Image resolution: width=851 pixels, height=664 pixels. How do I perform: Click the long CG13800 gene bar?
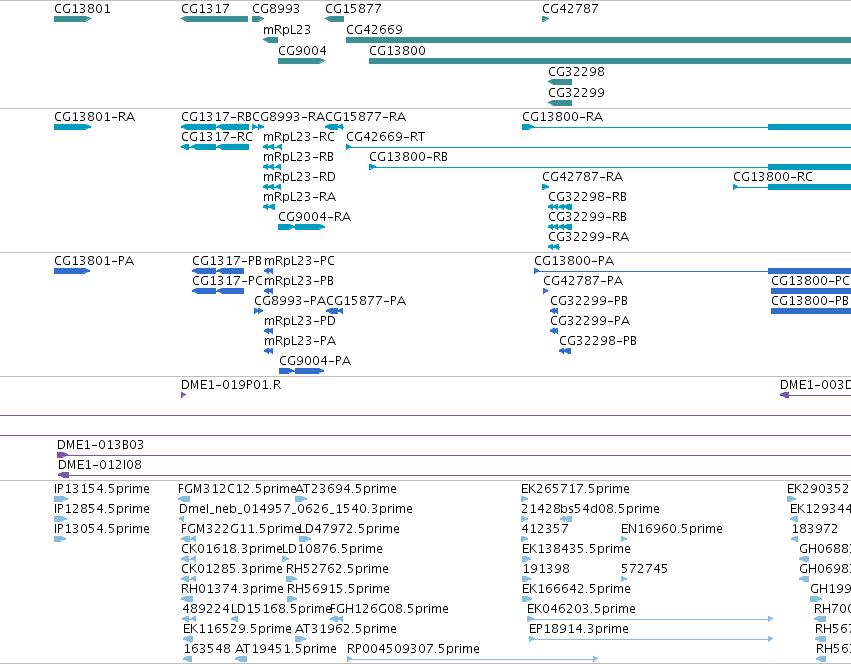(x=610, y=61)
